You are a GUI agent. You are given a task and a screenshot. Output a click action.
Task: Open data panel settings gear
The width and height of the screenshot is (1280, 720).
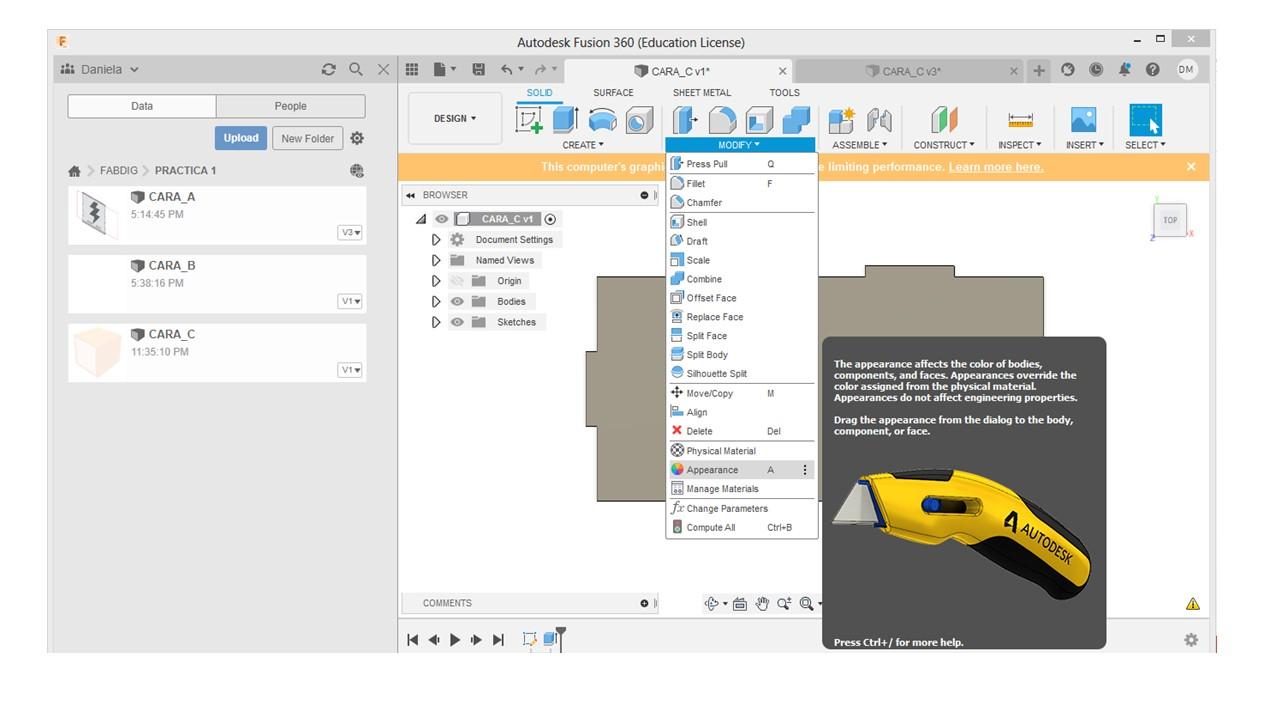(x=357, y=138)
